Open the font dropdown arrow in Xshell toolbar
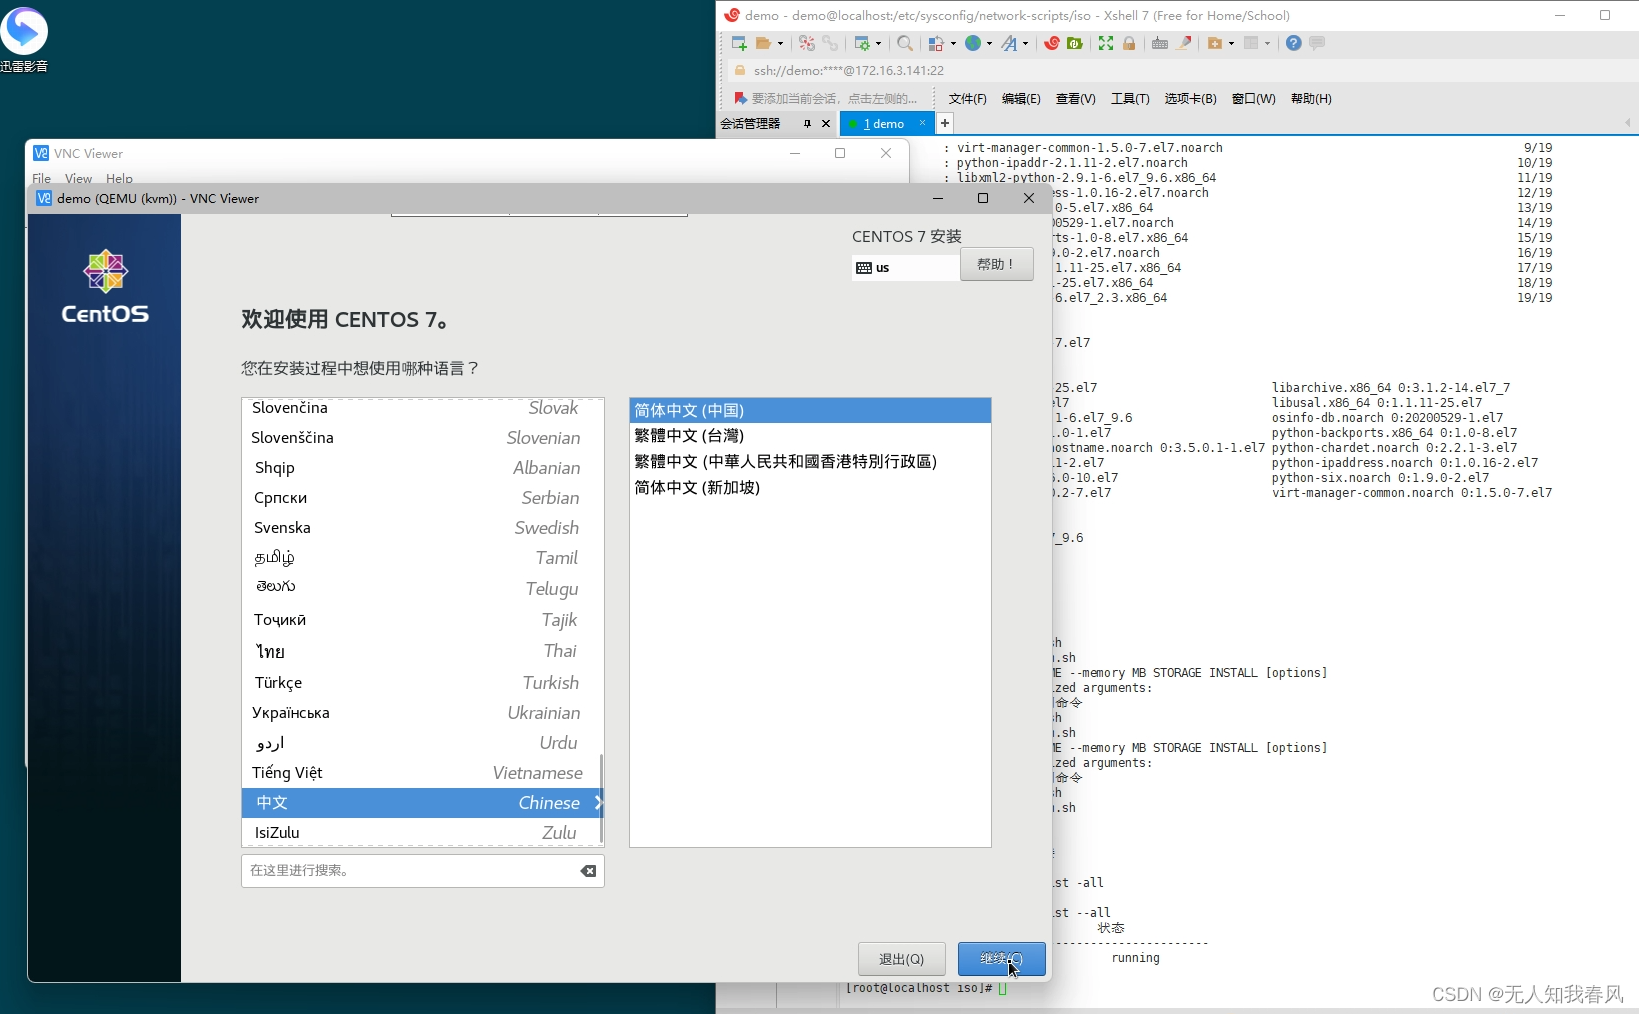This screenshot has width=1639, height=1014. (1025, 43)
